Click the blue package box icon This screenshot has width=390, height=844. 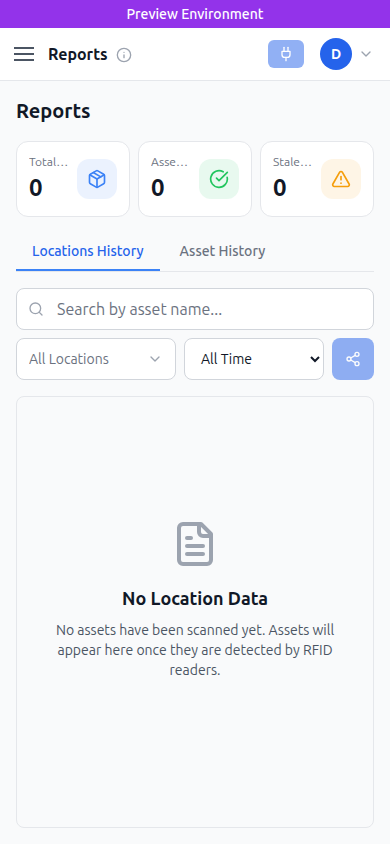[x=97, y=179]
